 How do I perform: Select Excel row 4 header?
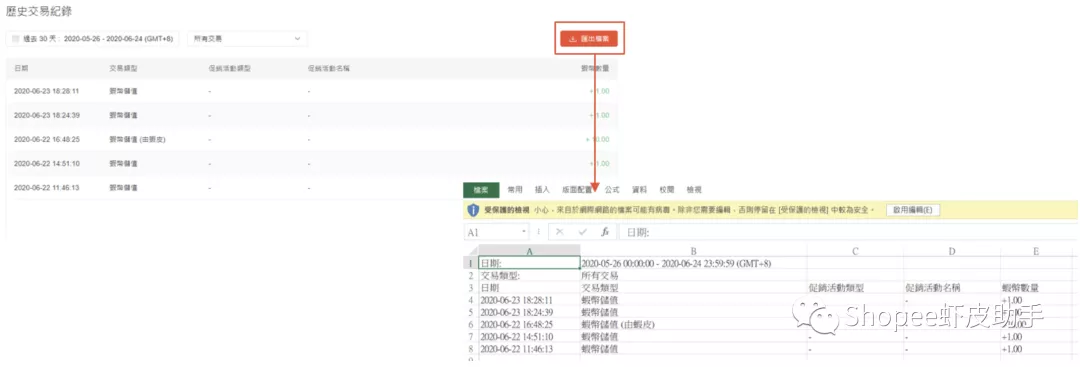click(x=470, y=300)
